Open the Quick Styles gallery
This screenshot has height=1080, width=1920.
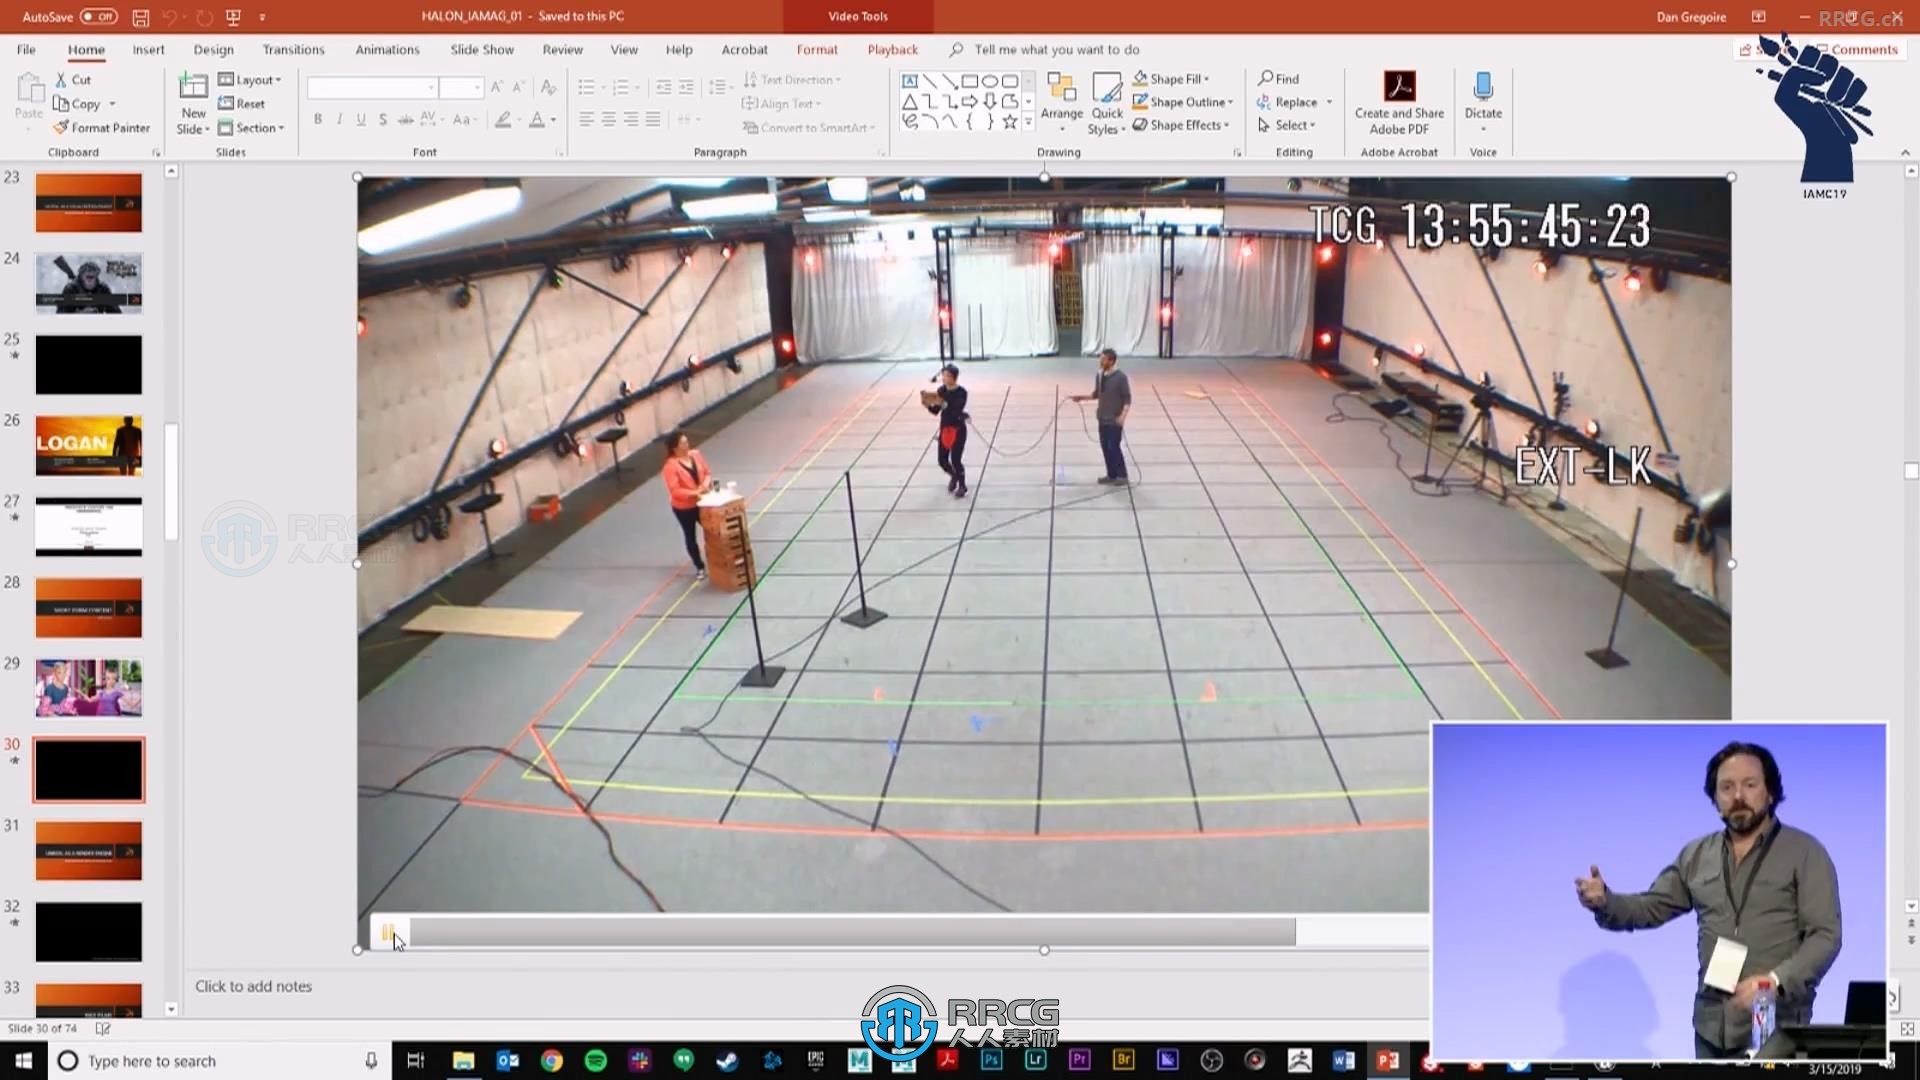pyautogui.click(x=1107, y=101)
